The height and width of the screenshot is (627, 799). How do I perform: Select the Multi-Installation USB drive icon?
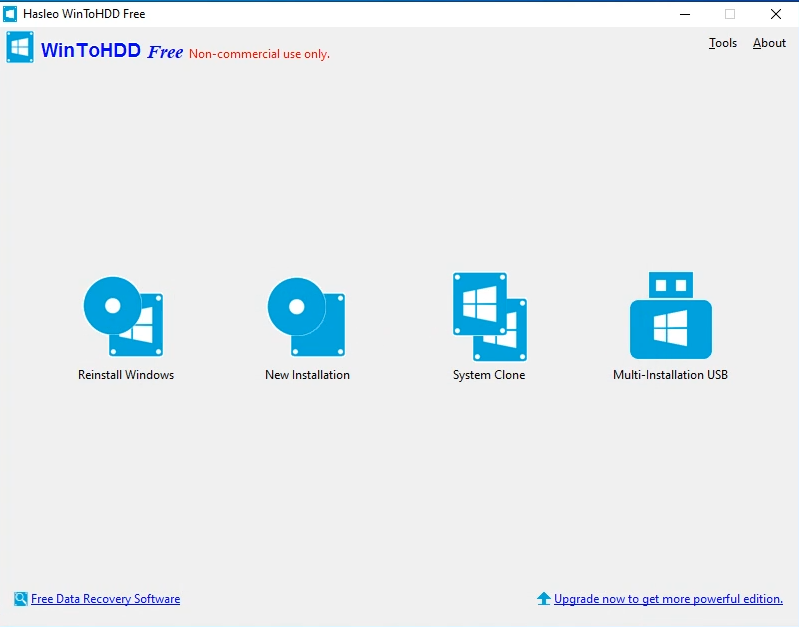tap(671, 316)
